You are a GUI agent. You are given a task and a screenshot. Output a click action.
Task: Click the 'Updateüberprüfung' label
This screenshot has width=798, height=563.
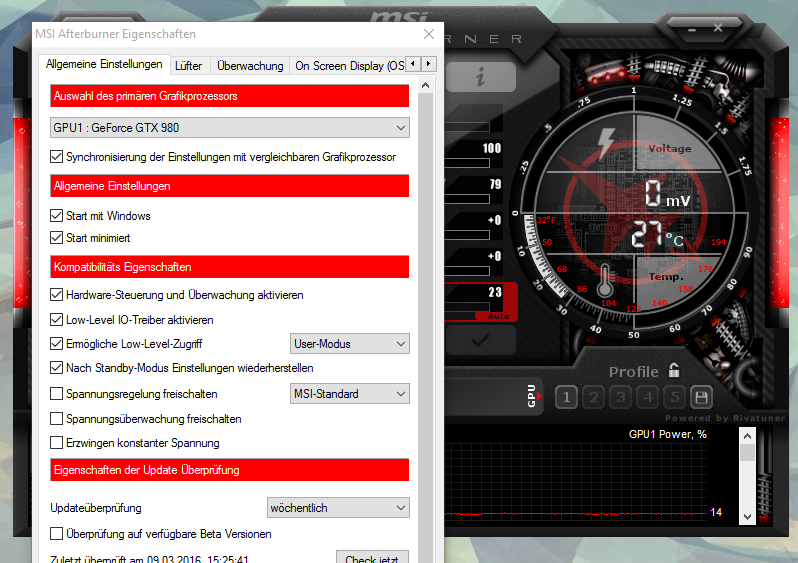click(x=96, y=508)
